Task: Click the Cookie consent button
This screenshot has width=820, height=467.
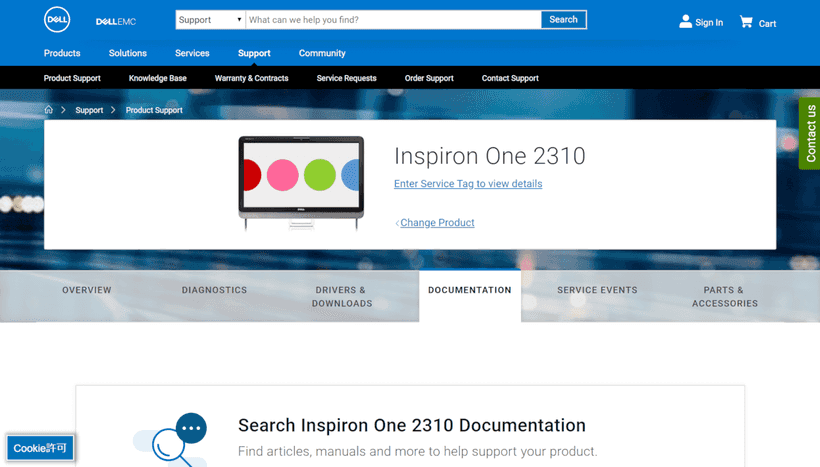Action: coord(40,448)
